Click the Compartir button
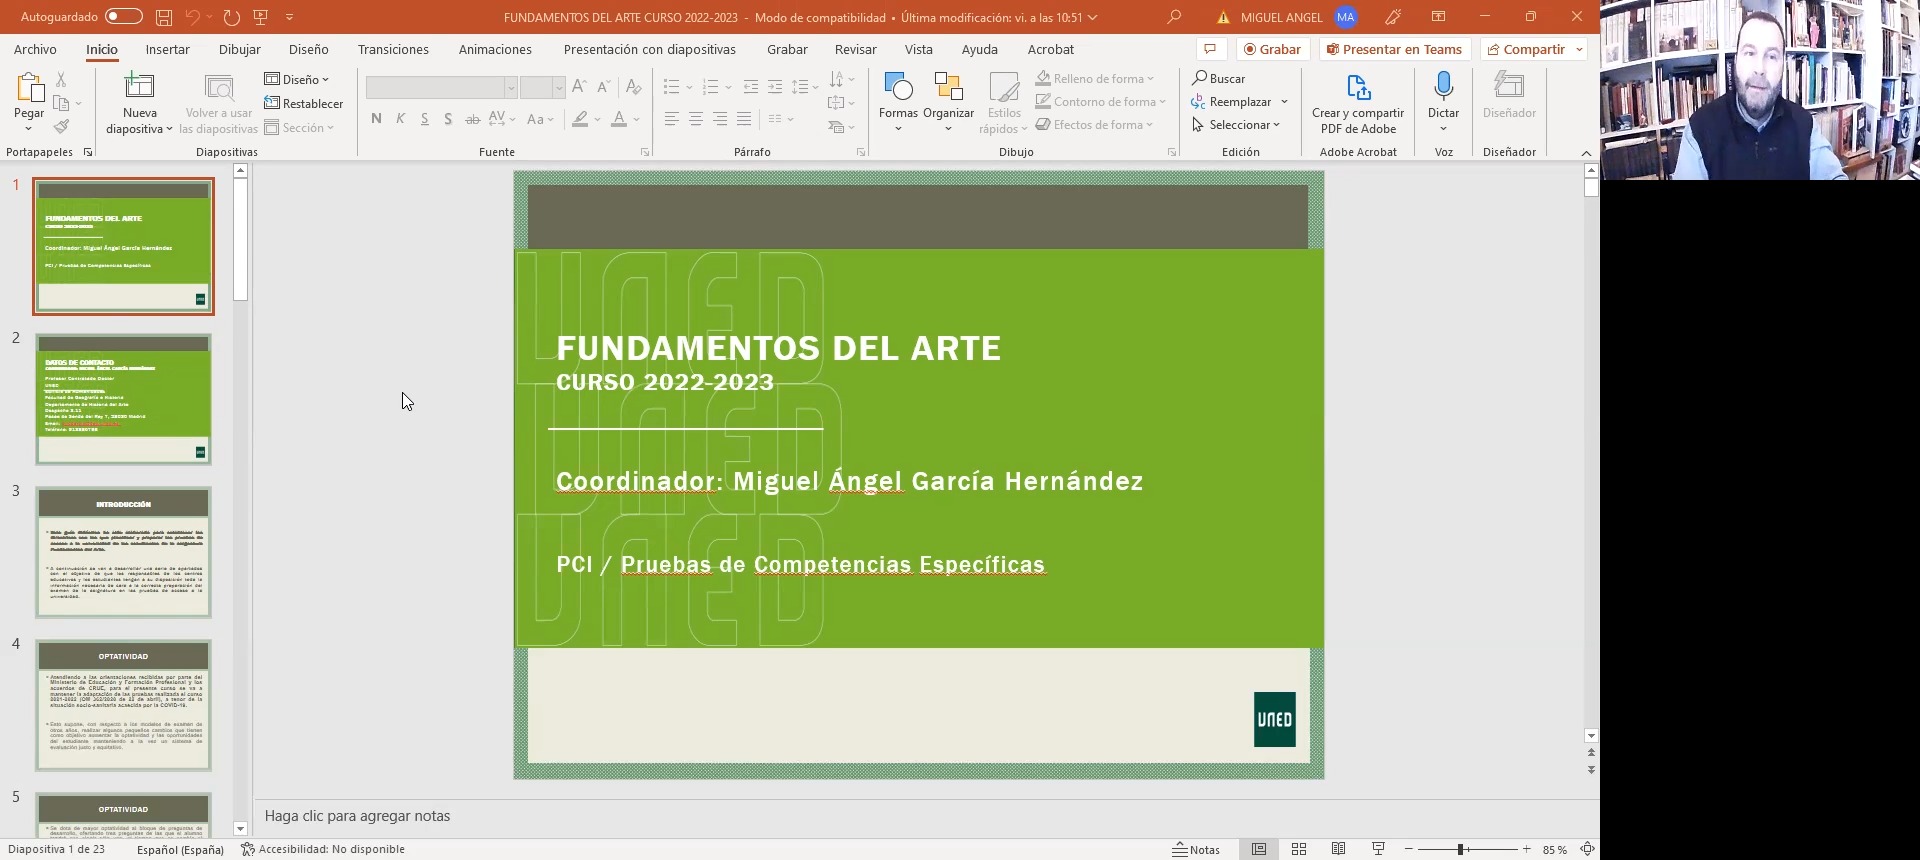This screenshot has height=860, width=1920. [1526, 49]
